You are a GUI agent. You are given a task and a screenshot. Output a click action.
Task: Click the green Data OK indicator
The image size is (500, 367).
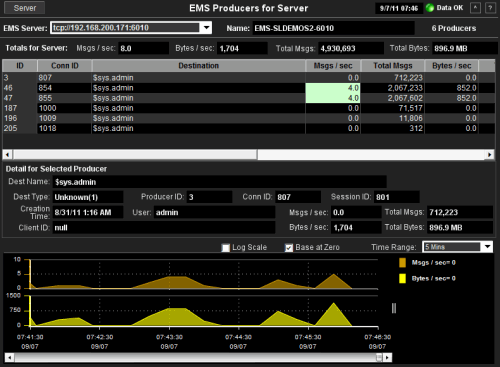[x=430, y=8]
